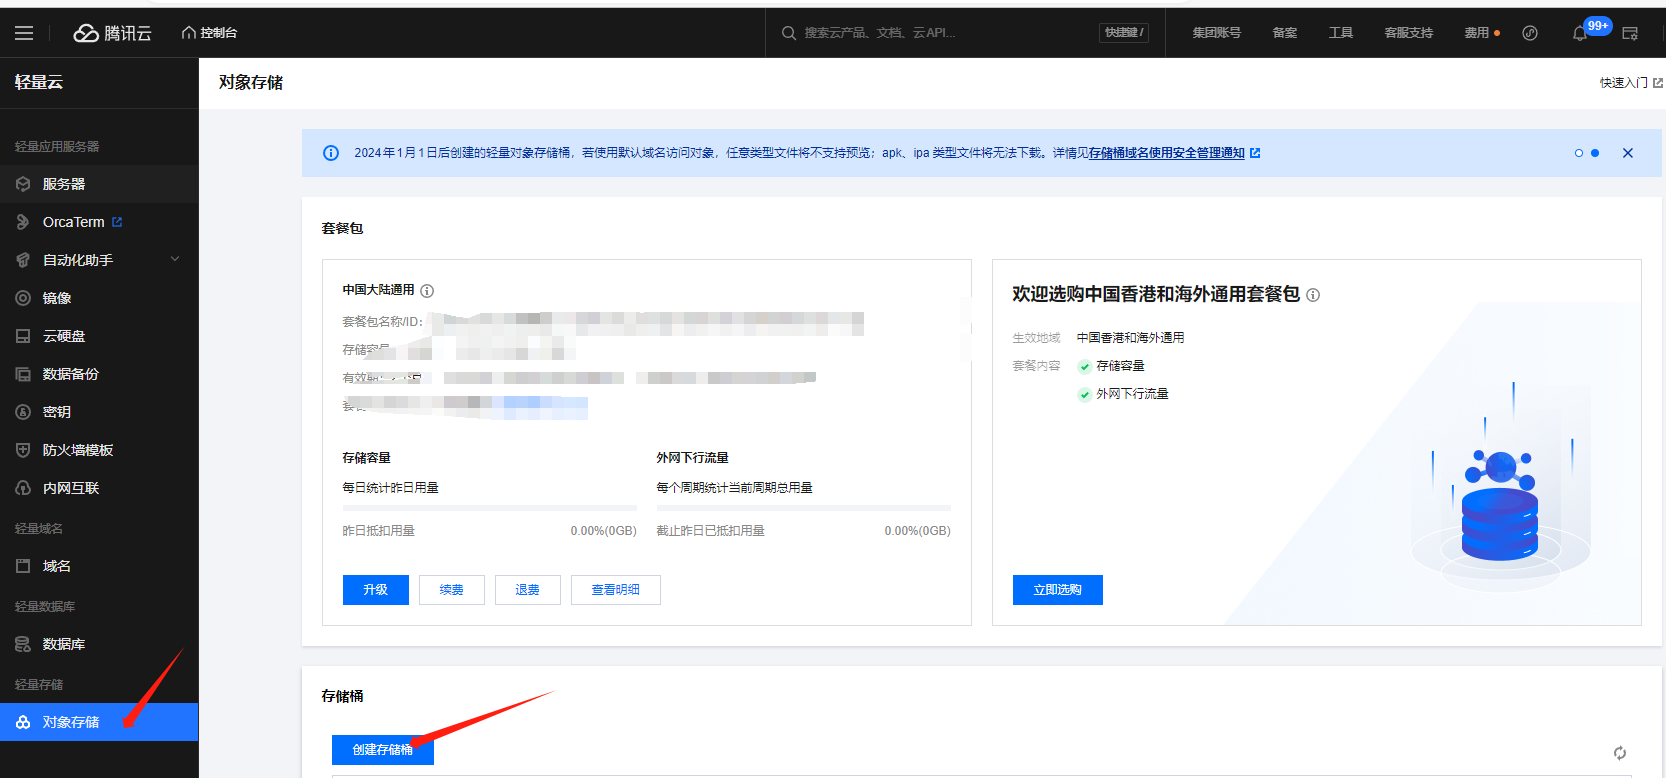The width and height of the screenshot is (1666, 778).
Task: Click the 数据备份 icon
Action: tap(23, 374)
